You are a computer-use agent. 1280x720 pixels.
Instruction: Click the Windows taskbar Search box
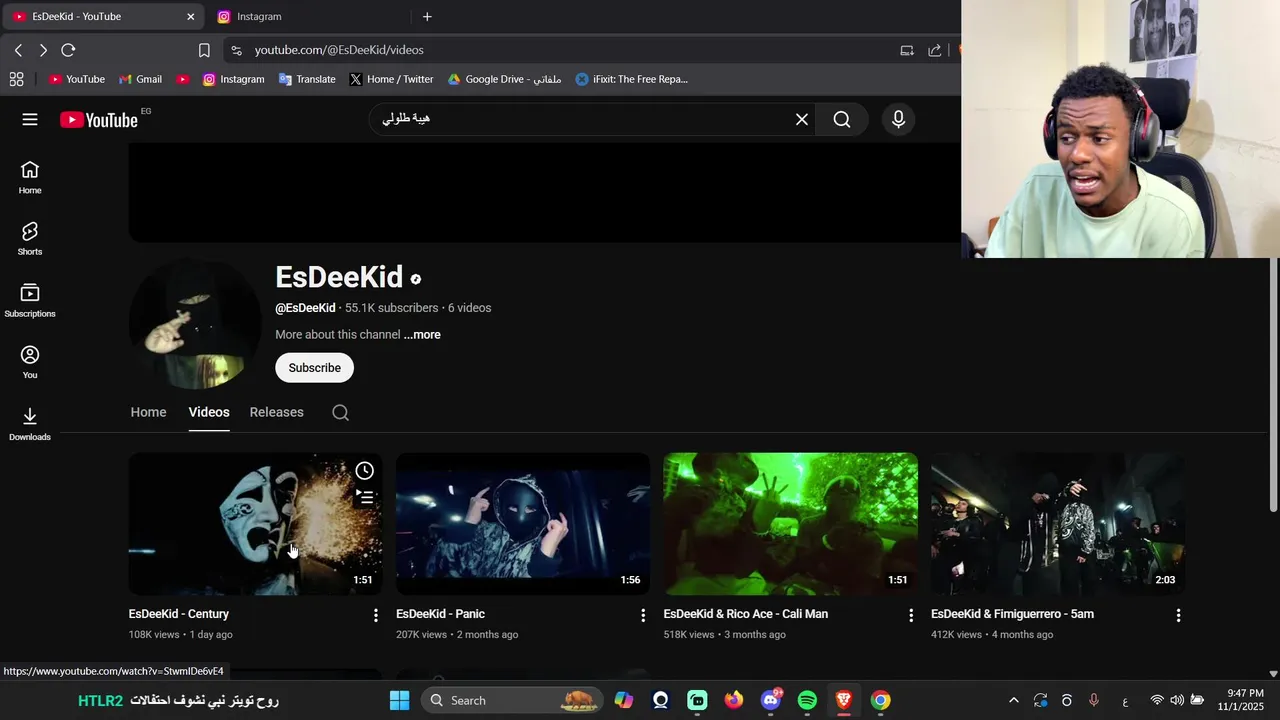[511, 700]
